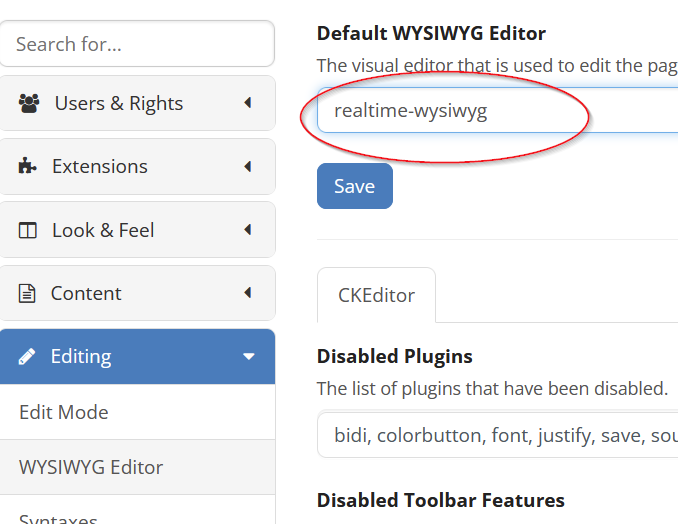The image size is (678, 524).
Task: Open the Syntaxes sidebar entry
Action: click(58, 517)
